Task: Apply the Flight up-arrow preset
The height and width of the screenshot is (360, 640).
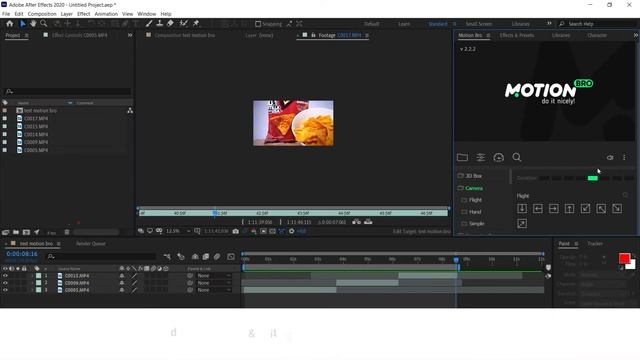Action: pyautogui.click(x=569, y=209)
